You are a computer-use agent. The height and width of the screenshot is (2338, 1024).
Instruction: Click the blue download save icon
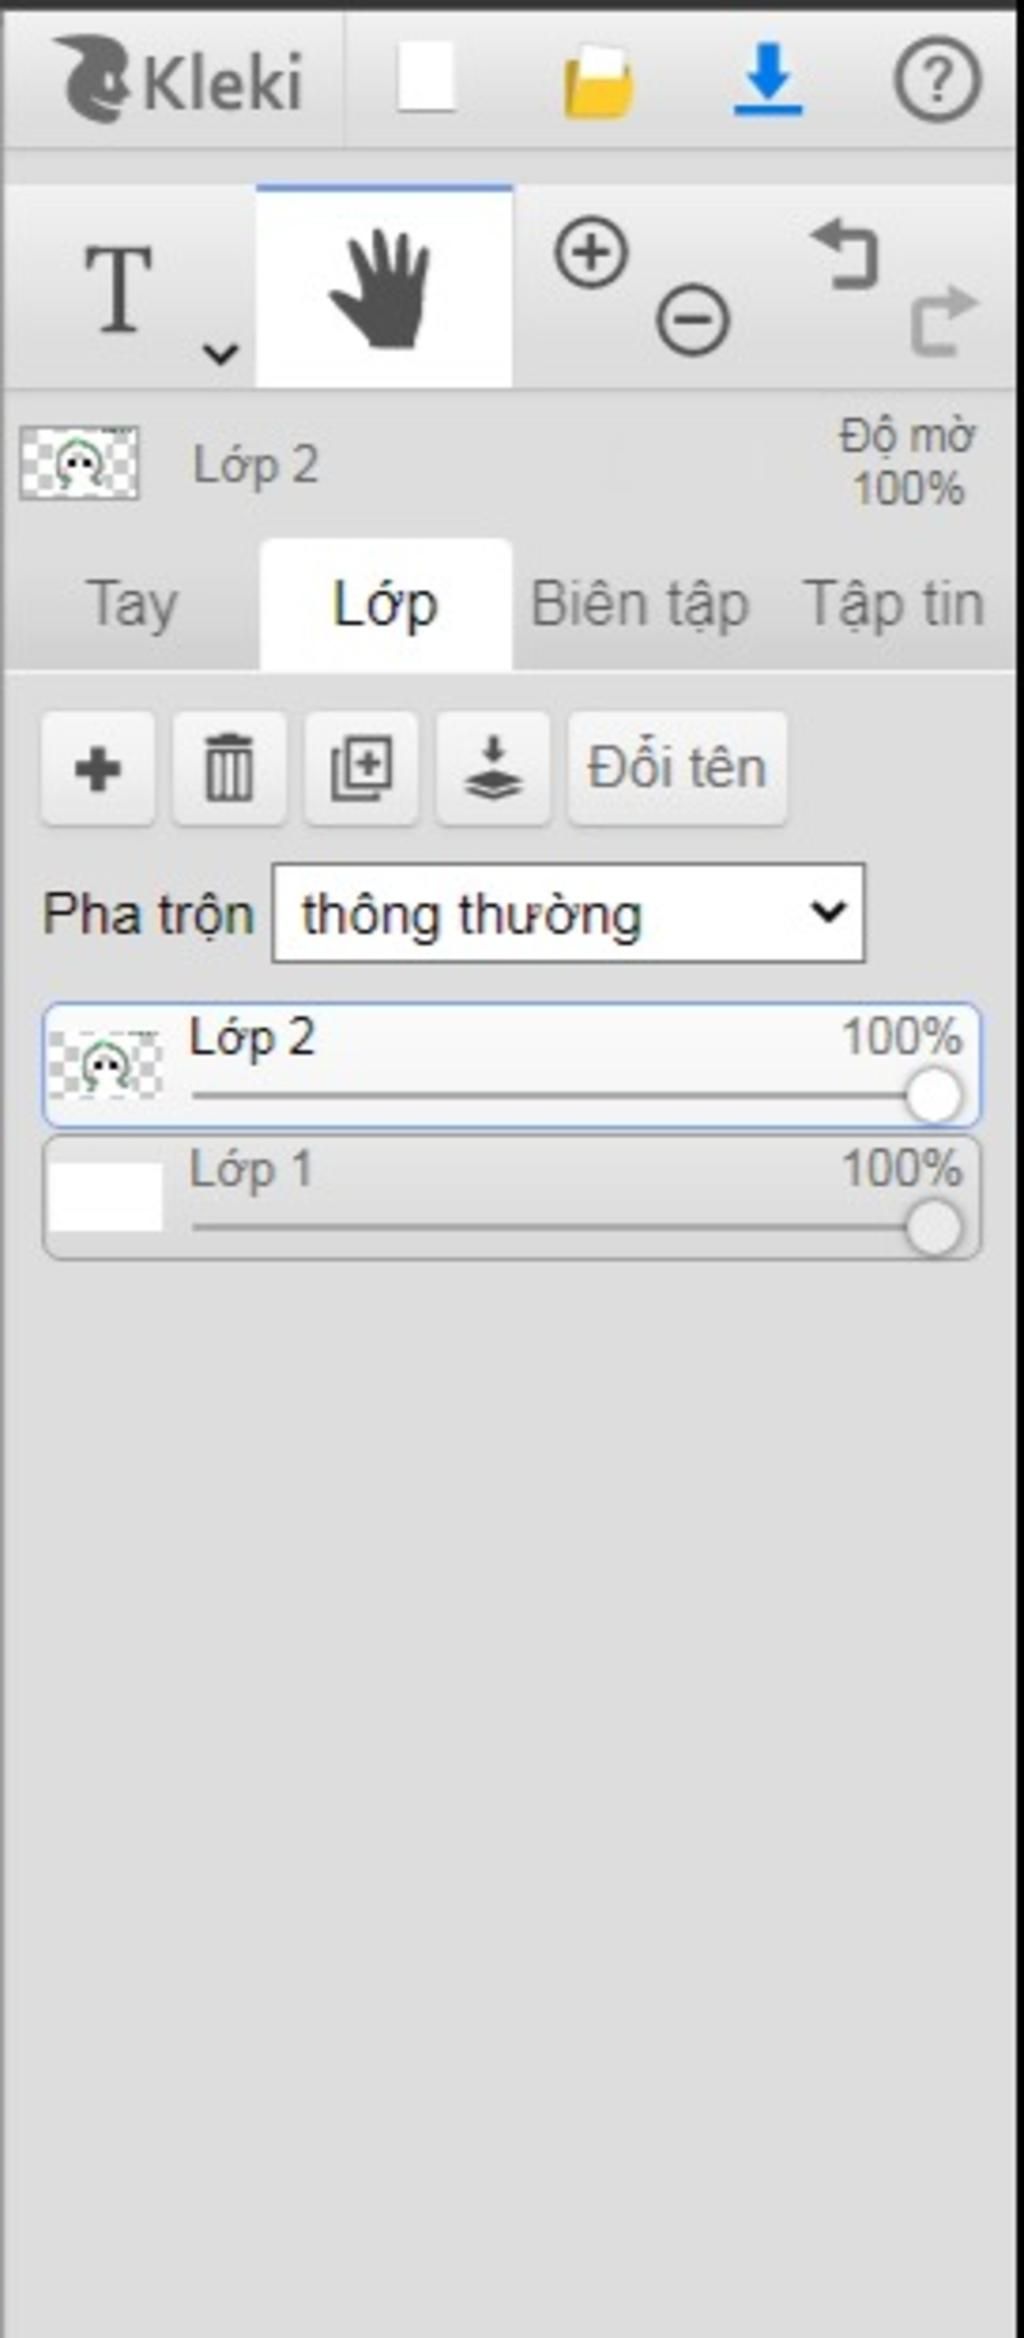(768, 79)
